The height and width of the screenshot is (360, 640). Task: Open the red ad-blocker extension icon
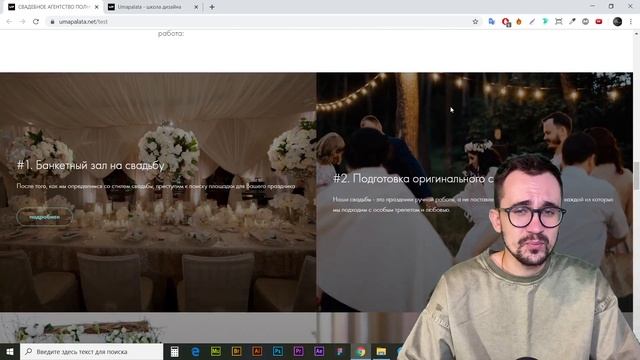[x=506, y=22]
